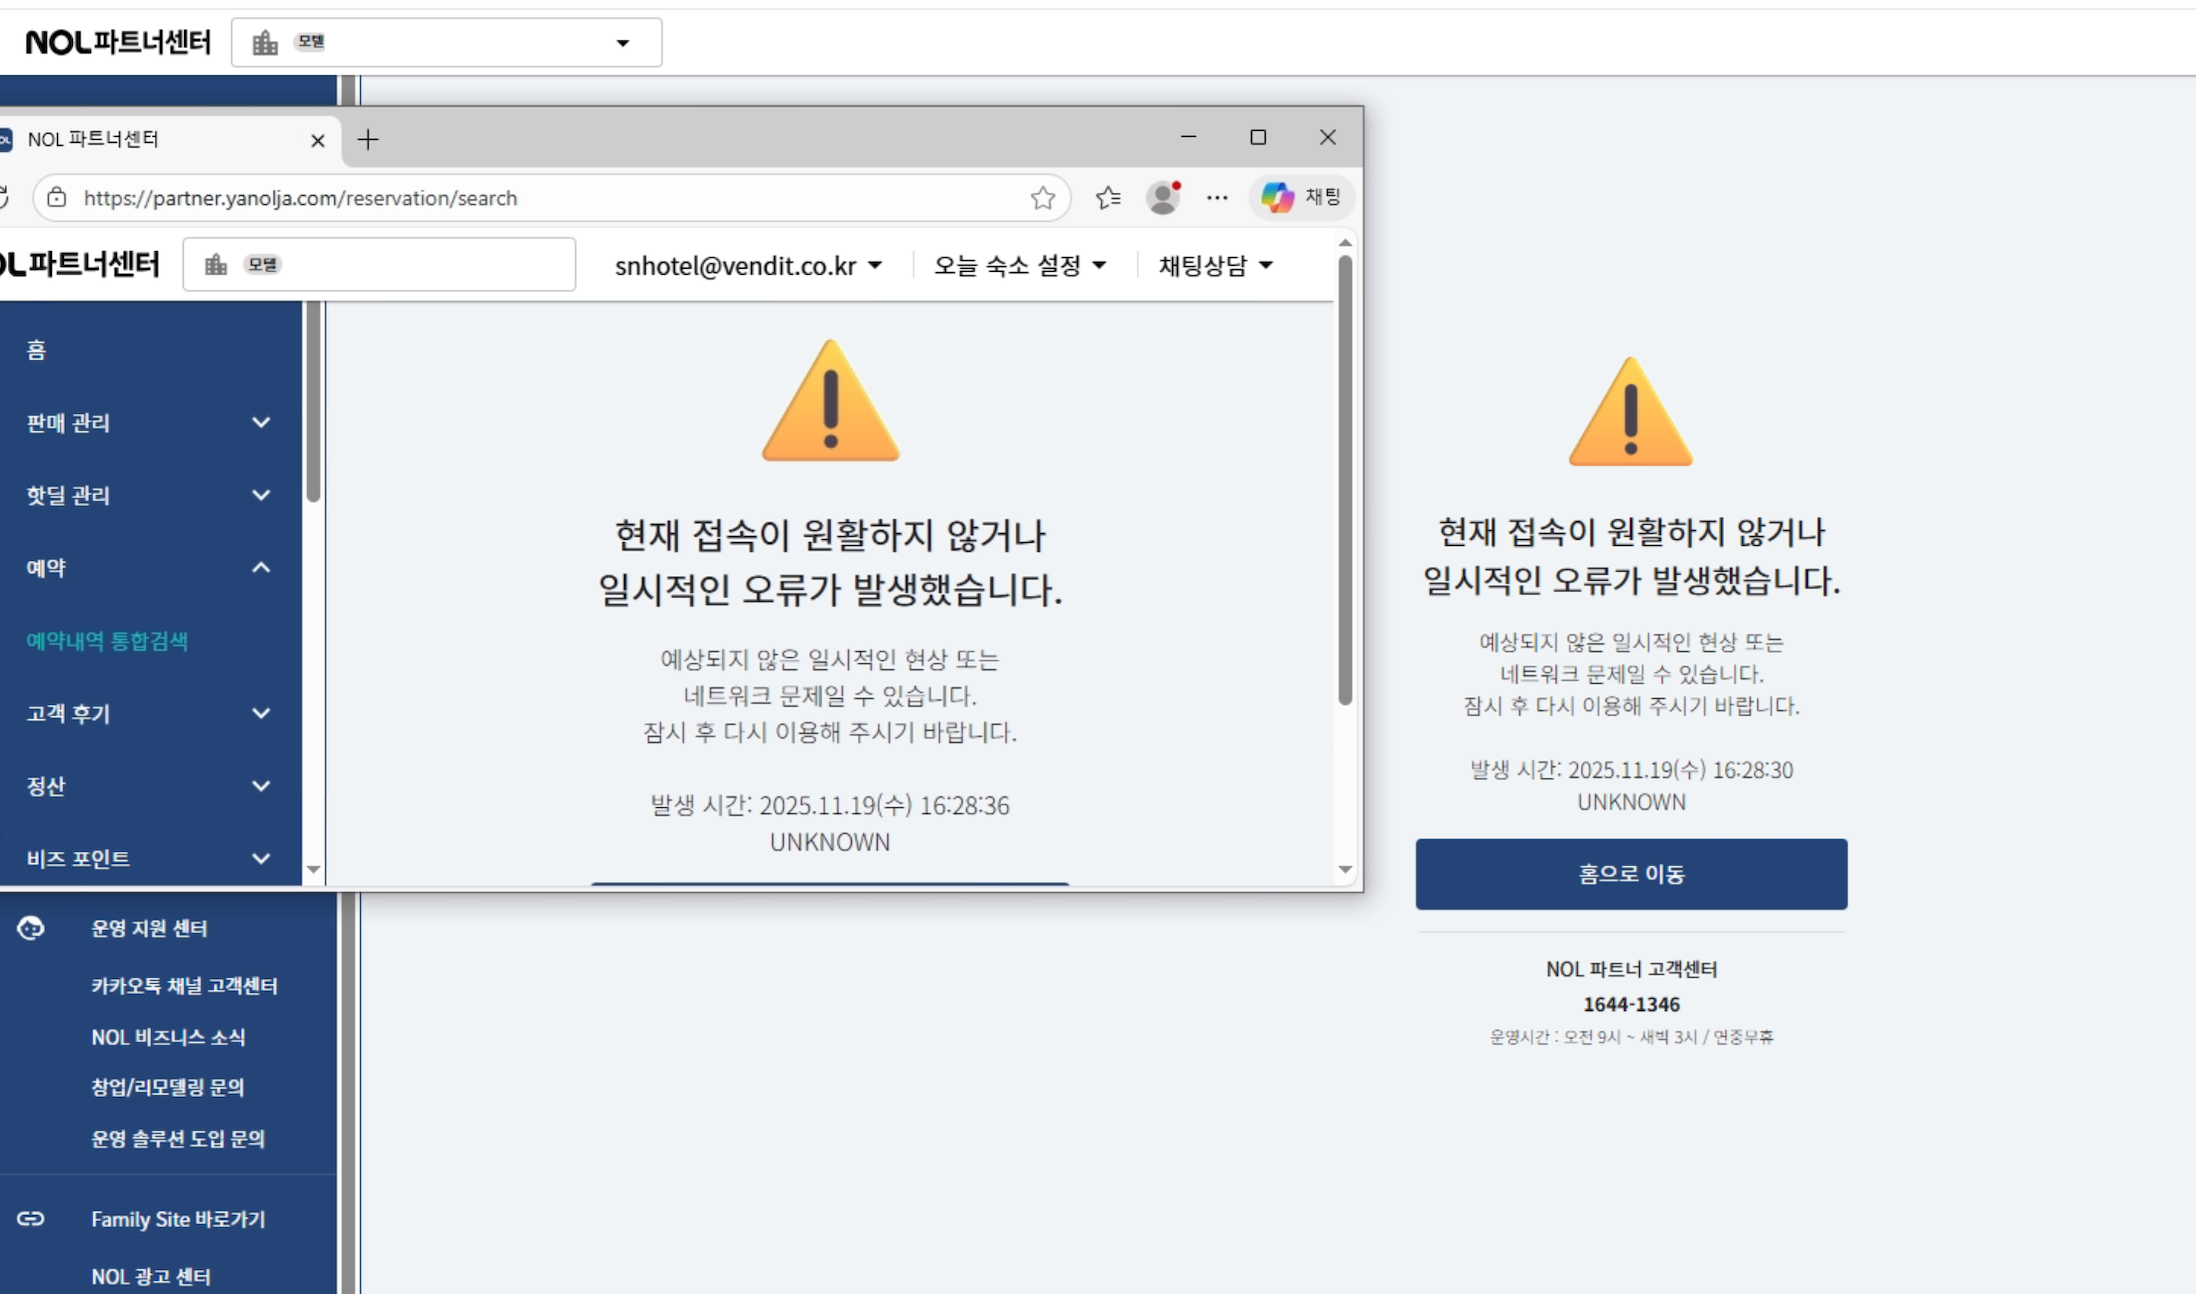Collapse the 예약 sidebar section
The width and height of the screenshot is (2196, 1294).
[260, 568]
